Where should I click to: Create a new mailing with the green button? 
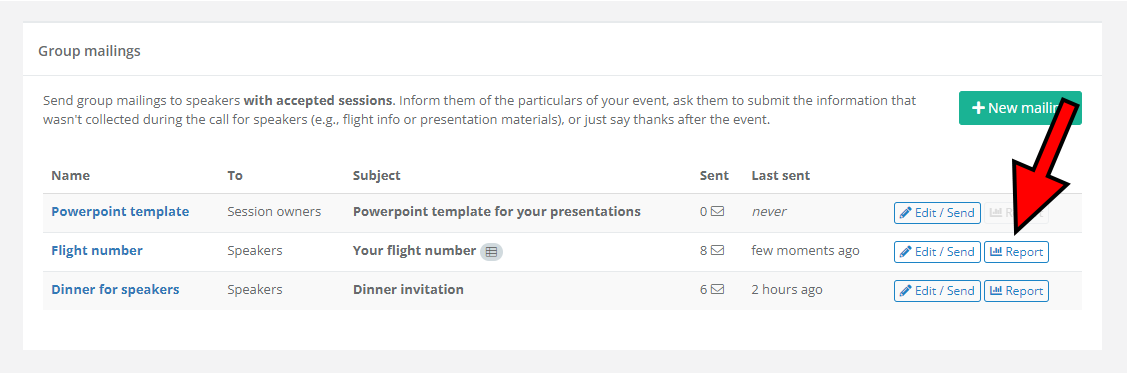point(1020,108)
